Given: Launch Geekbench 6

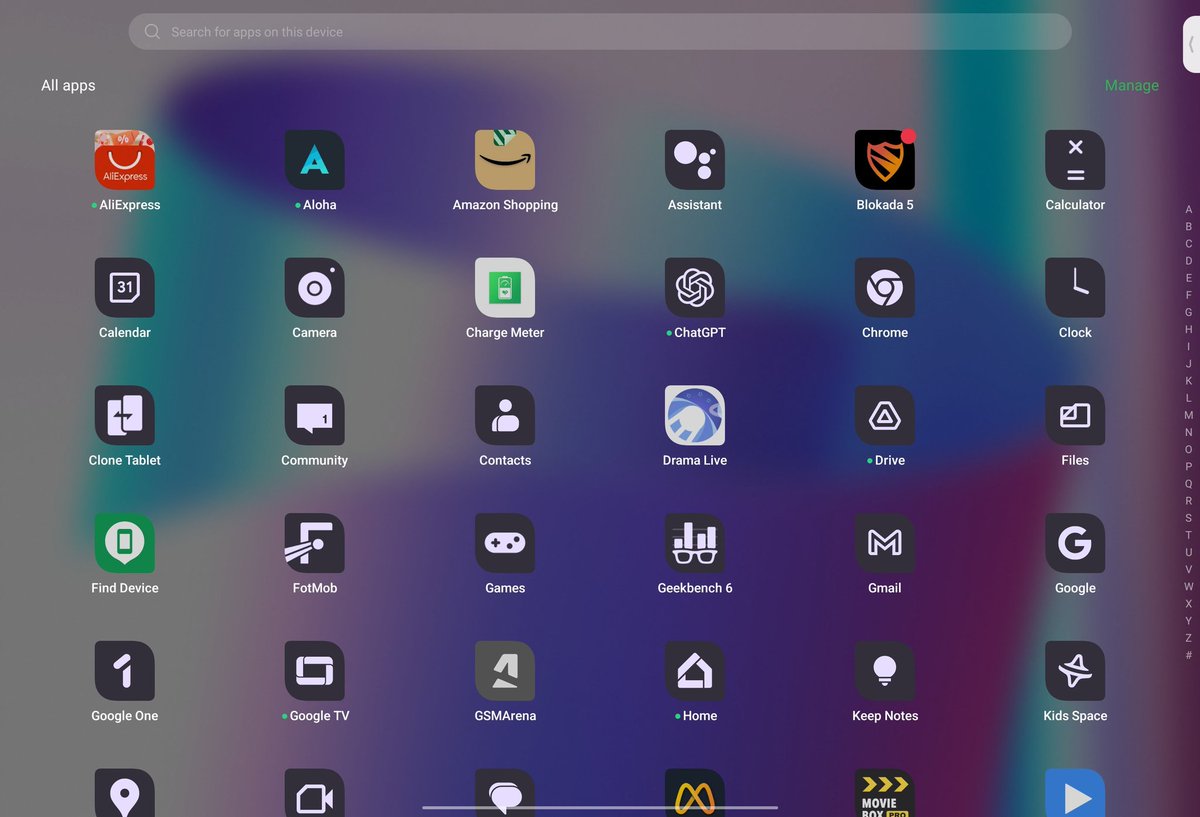Looking at the screenshot, I should pos(695,544).
